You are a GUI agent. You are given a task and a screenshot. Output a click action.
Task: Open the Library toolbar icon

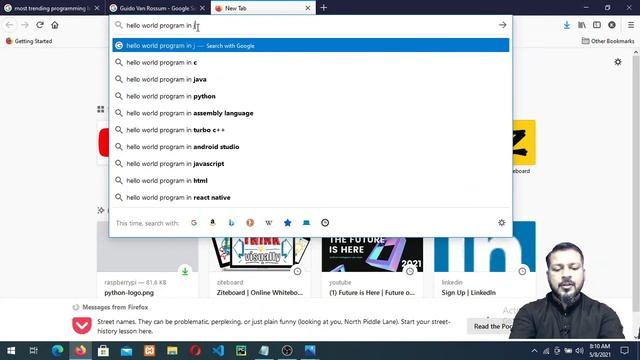point(582,25)
